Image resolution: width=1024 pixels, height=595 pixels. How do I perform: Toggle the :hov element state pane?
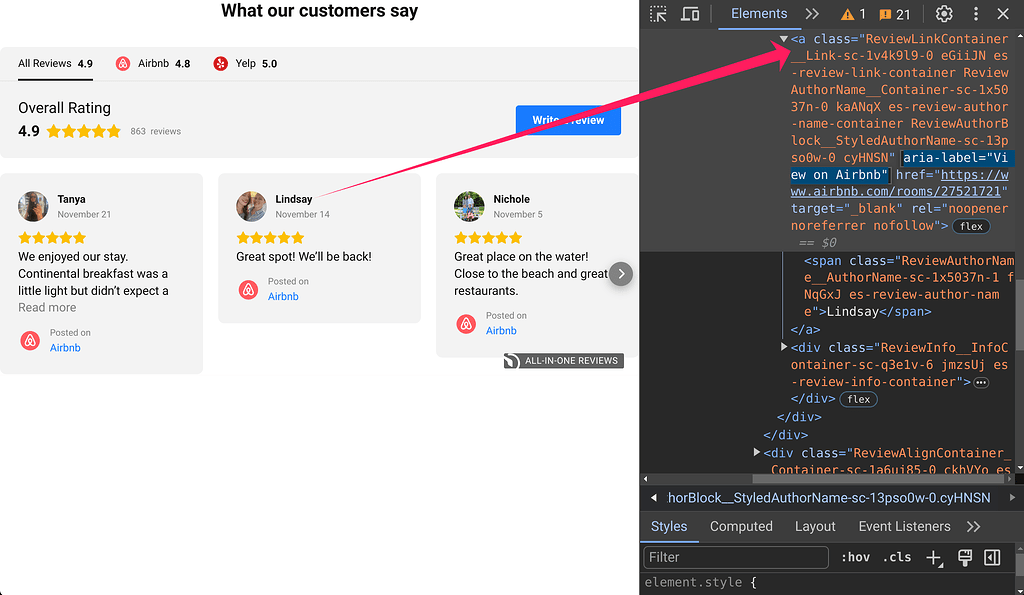pyautogui.click(x=856, y=558)
